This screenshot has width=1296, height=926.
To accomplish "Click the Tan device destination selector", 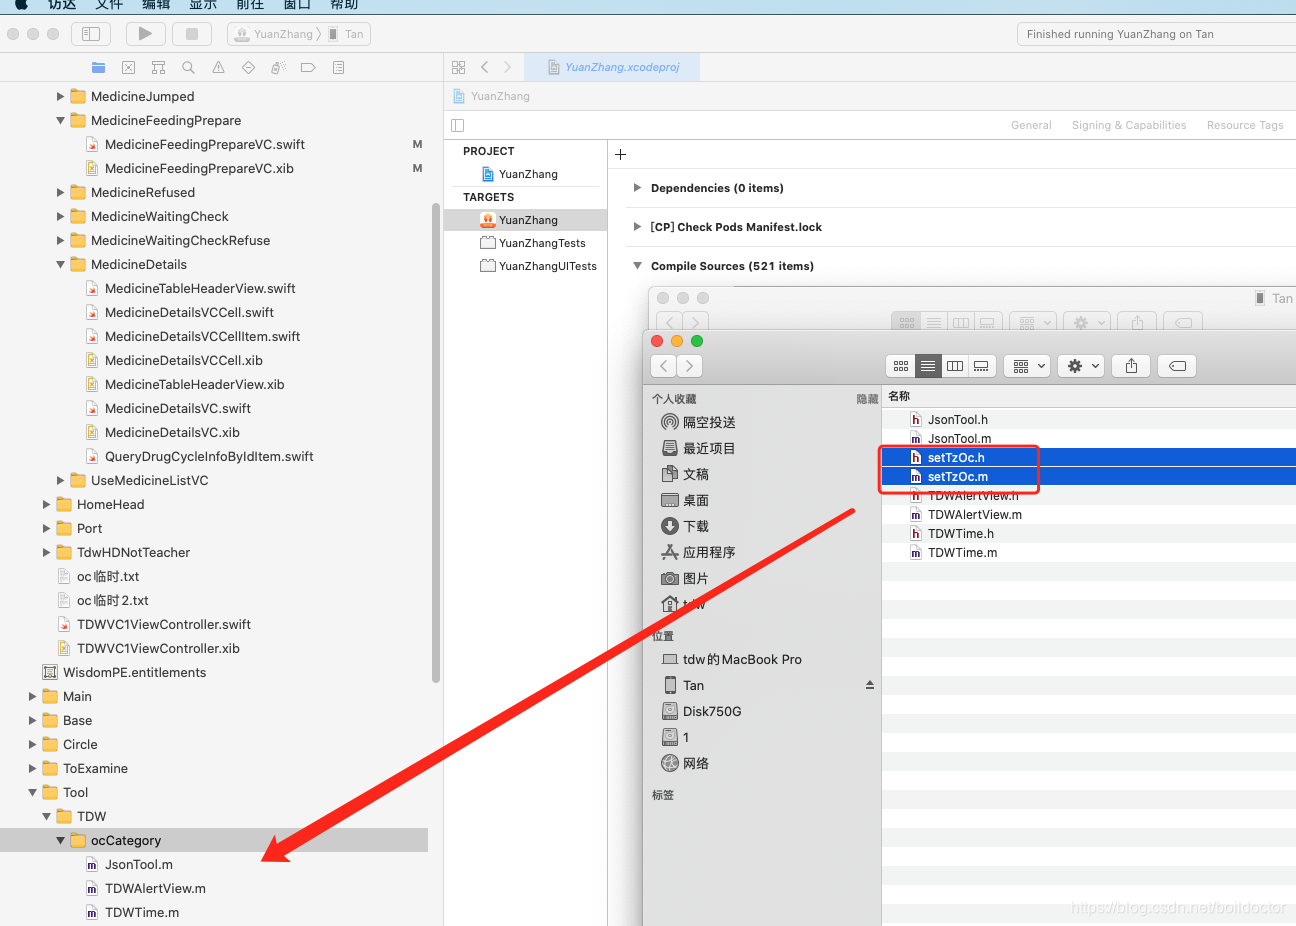I will pyautogui.click(x=347, y=34).
